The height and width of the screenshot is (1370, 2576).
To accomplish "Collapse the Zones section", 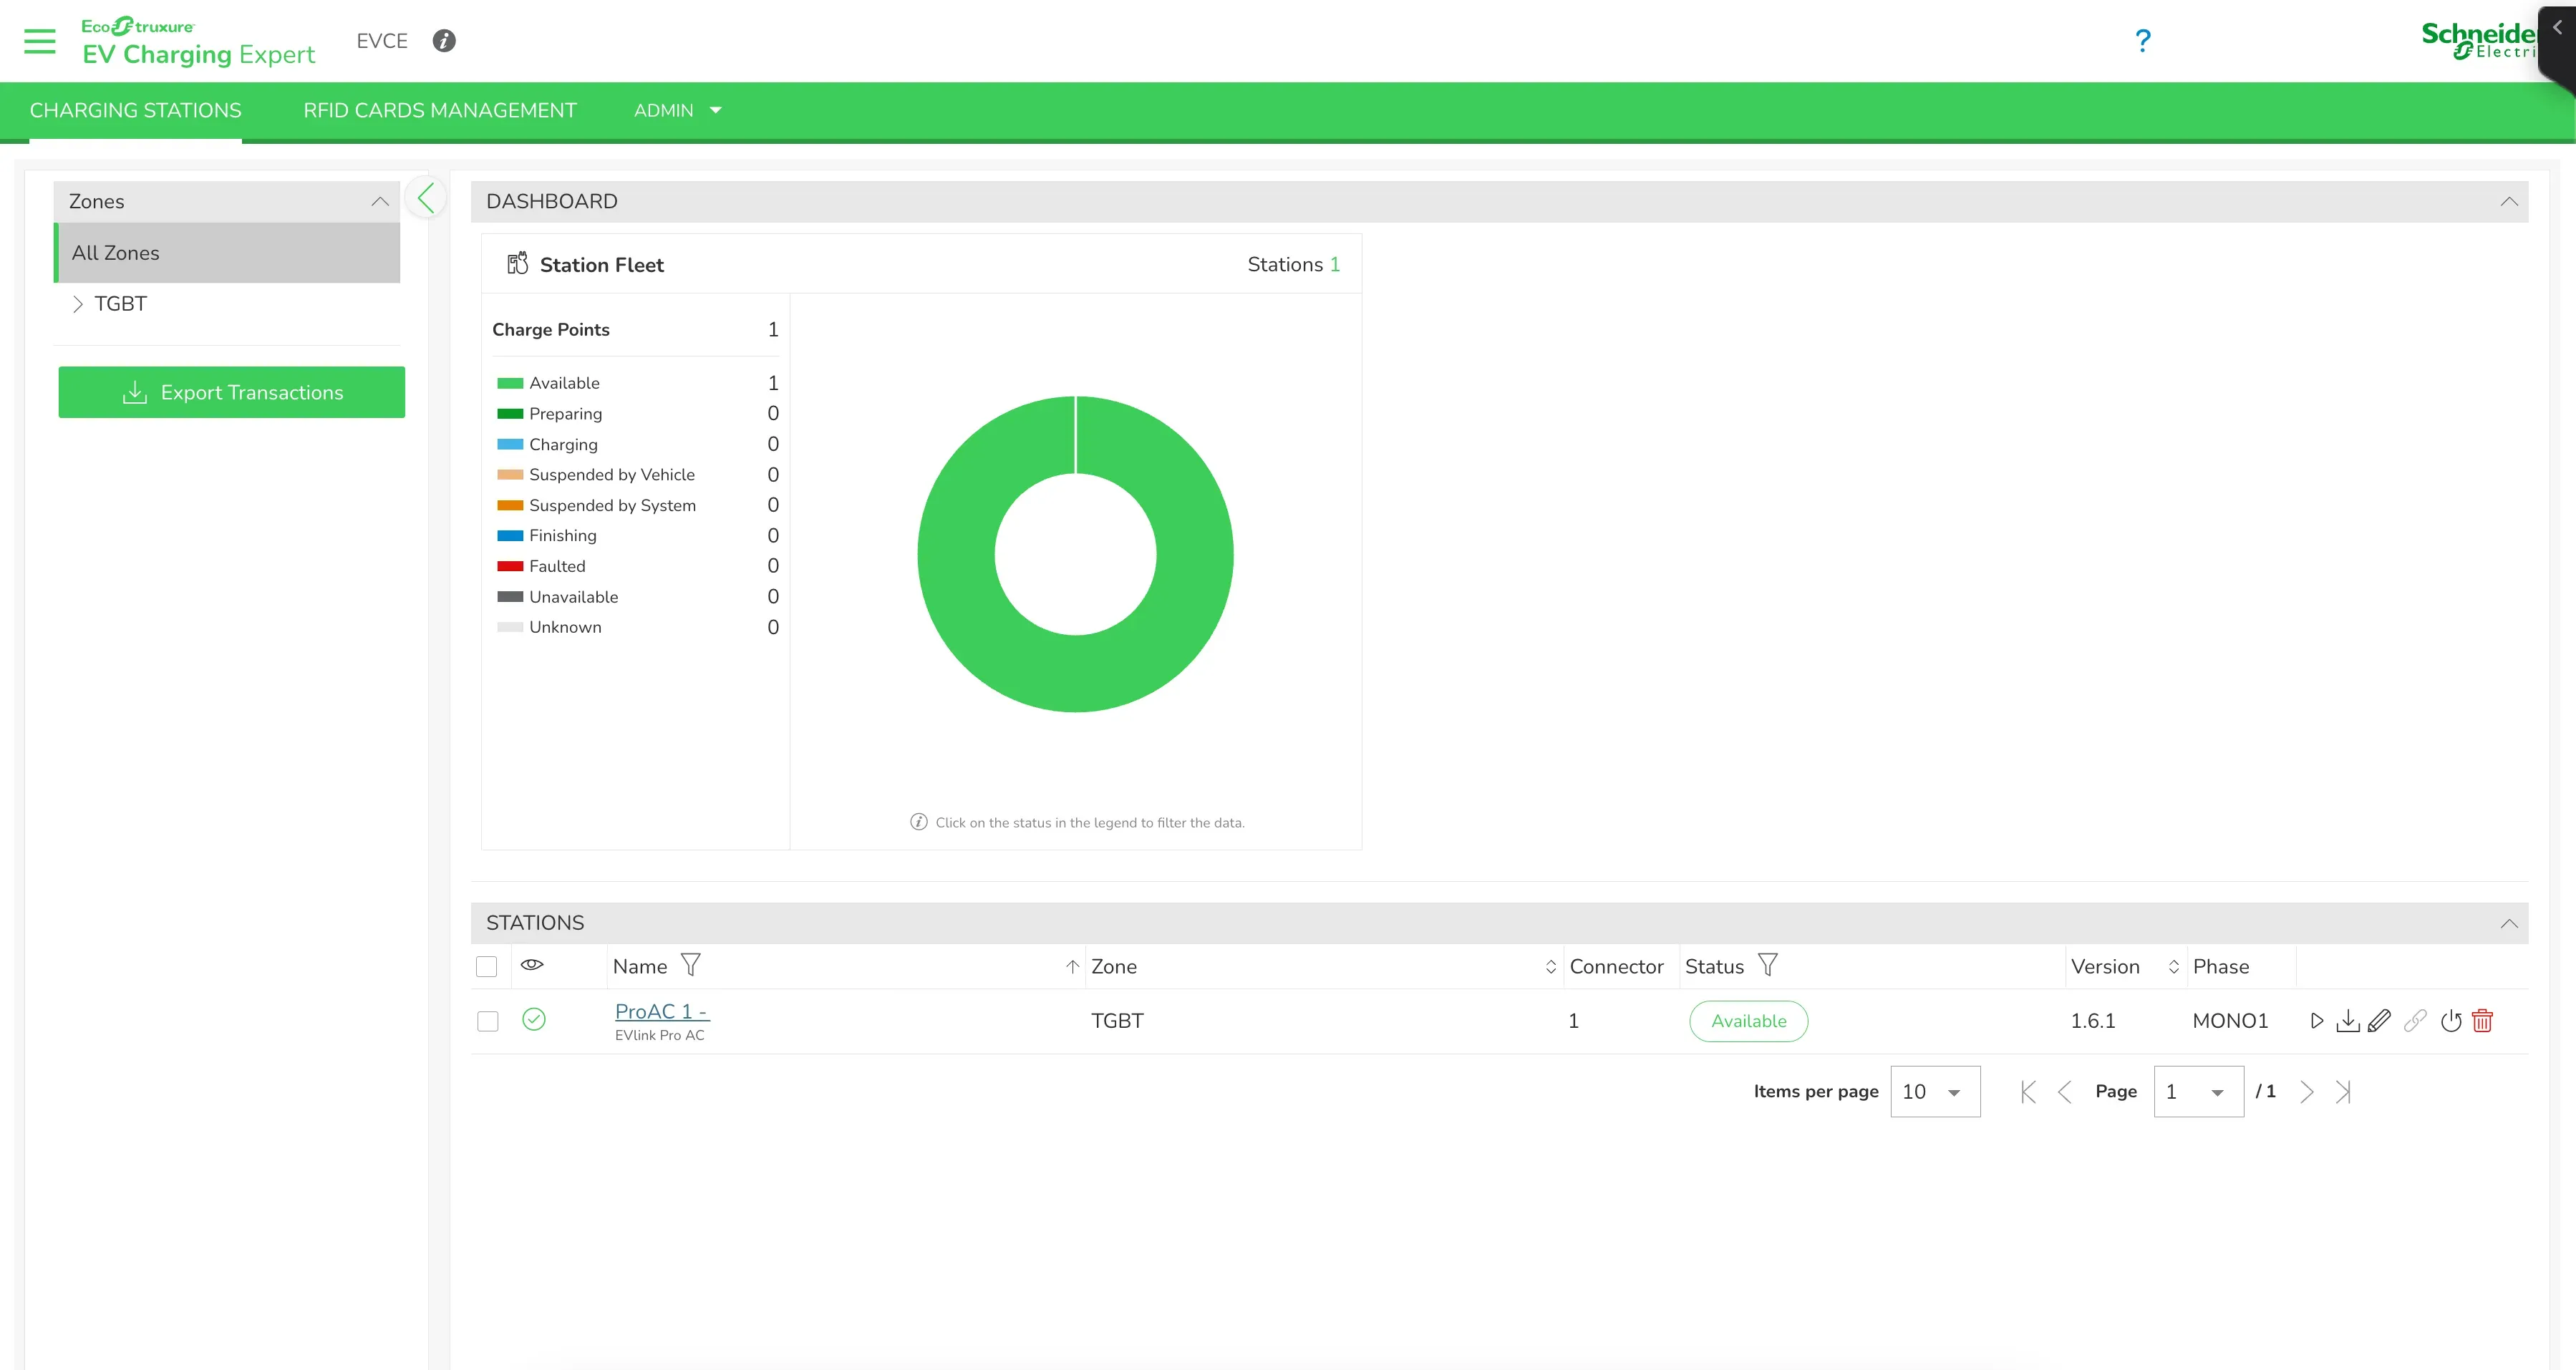I will pyautogui.click(x=380, y=201).
